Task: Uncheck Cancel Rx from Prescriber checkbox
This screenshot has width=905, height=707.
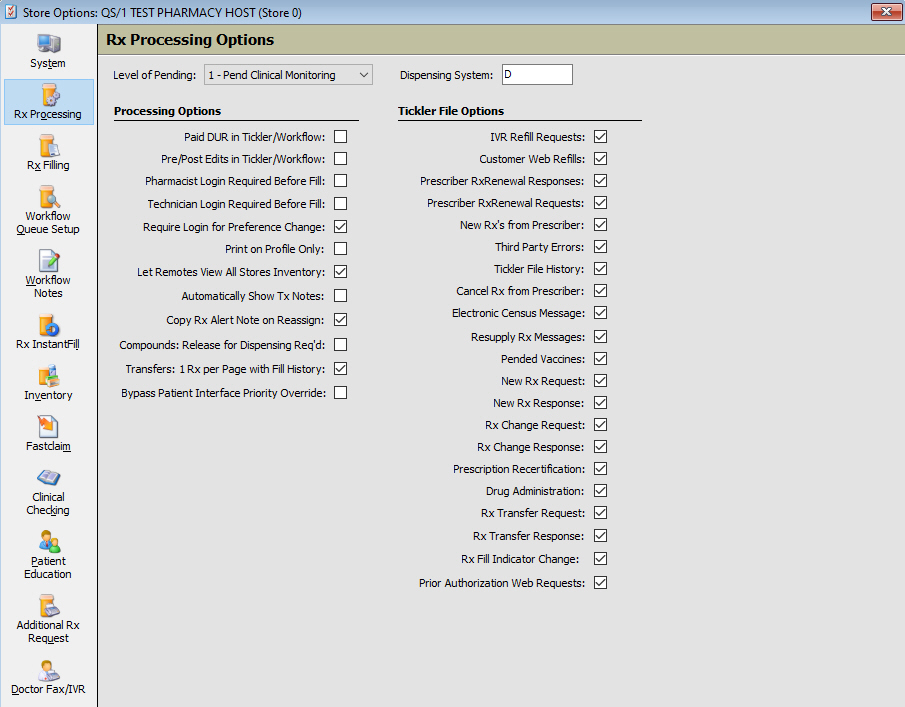Action: click(600, 291)
